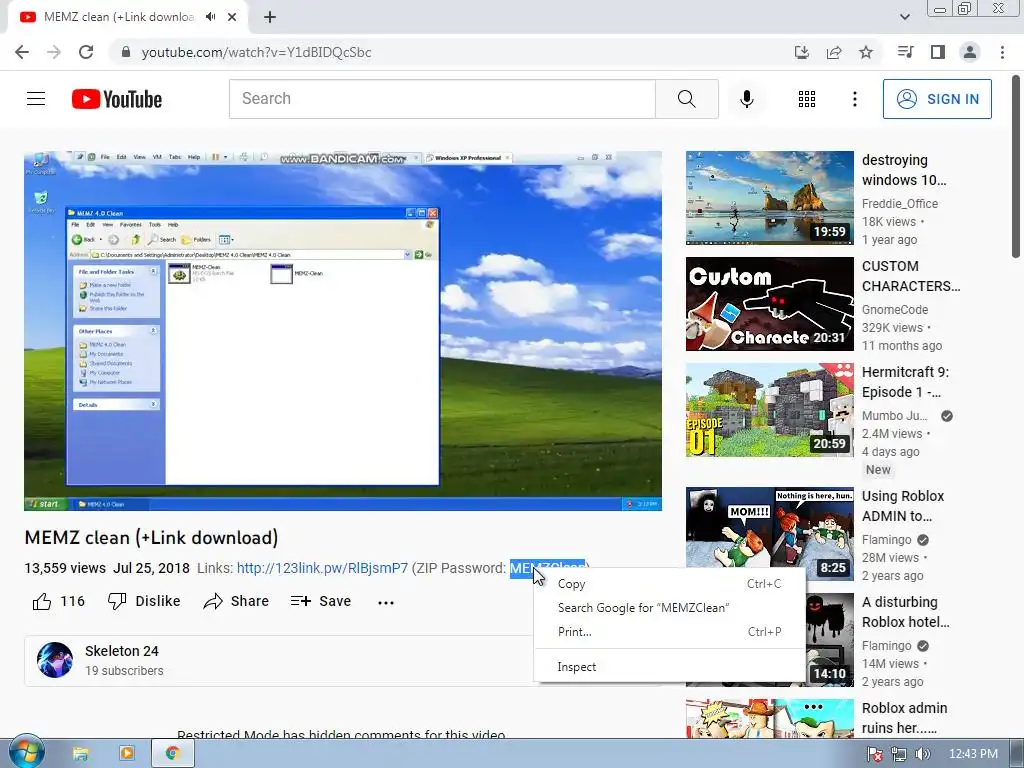This screenshot has width=1024, height=768.
Task: Open the Windows Start button
Action: 26,754
